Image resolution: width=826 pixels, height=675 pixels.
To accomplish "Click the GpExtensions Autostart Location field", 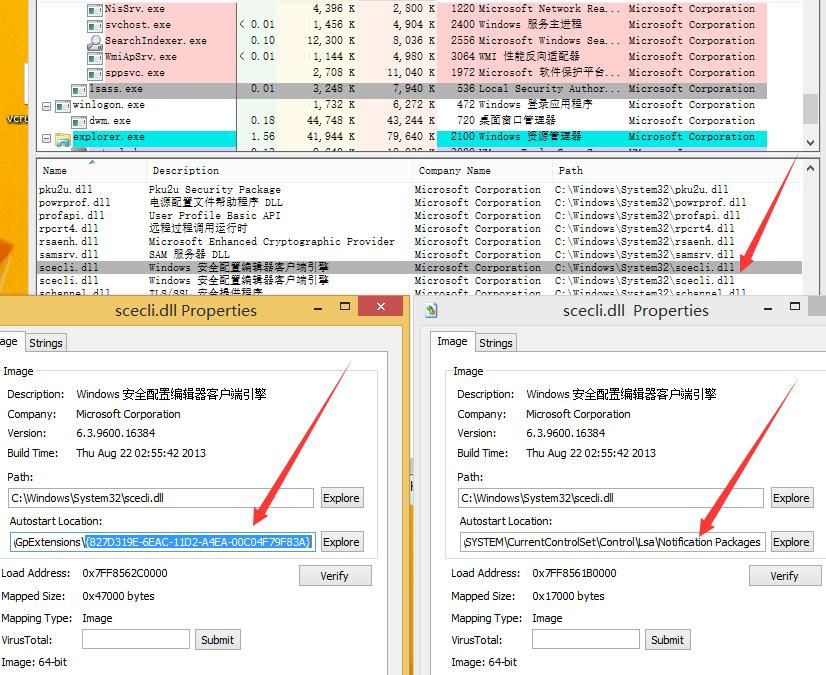I will pyautogui.click(x=162, y=542).
